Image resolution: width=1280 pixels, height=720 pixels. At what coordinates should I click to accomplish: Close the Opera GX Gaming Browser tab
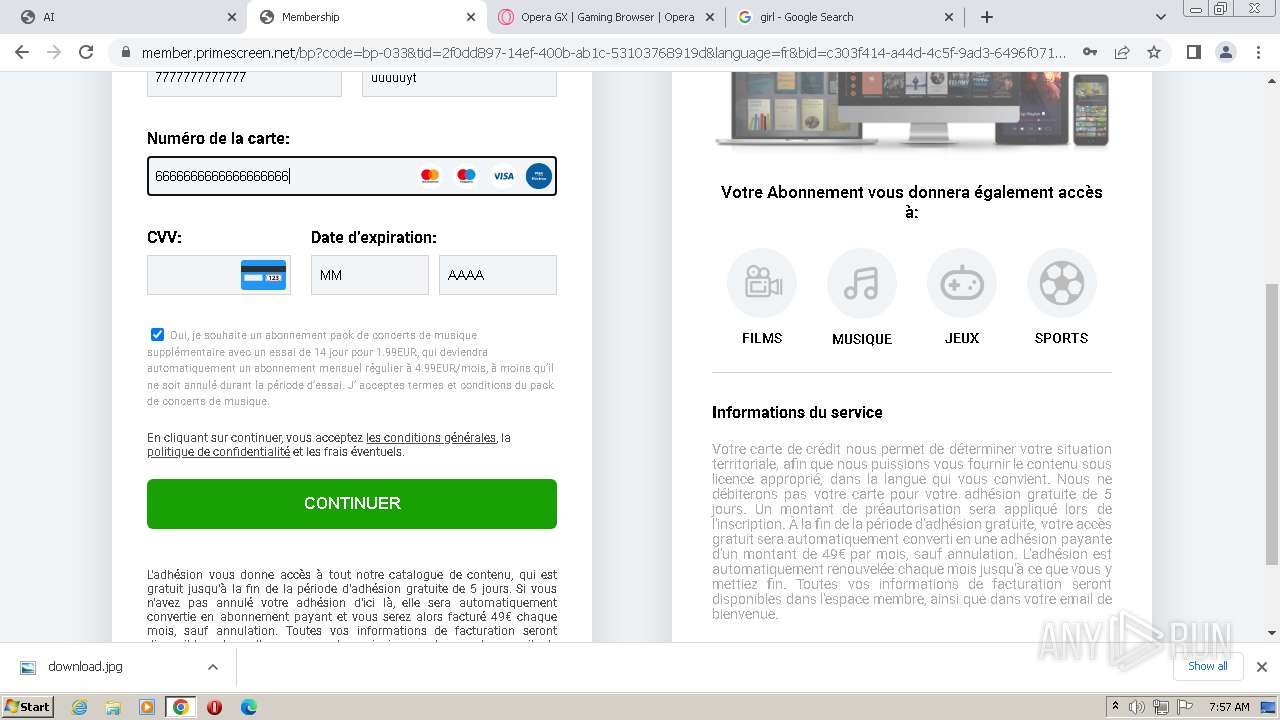click(x=710, y=17)
